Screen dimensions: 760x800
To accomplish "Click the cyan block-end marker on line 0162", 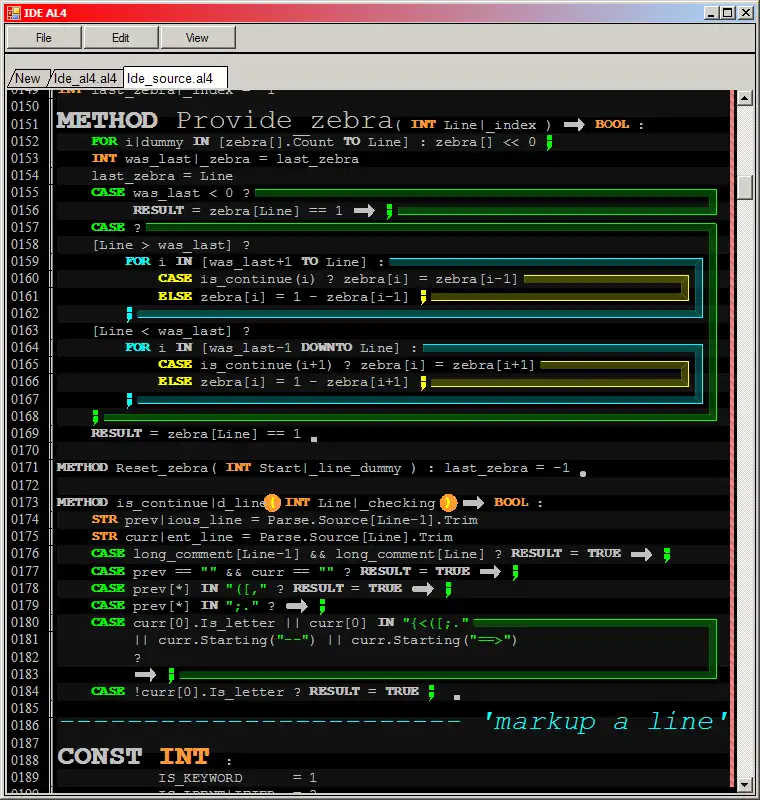I will click(x=129, y=314).
